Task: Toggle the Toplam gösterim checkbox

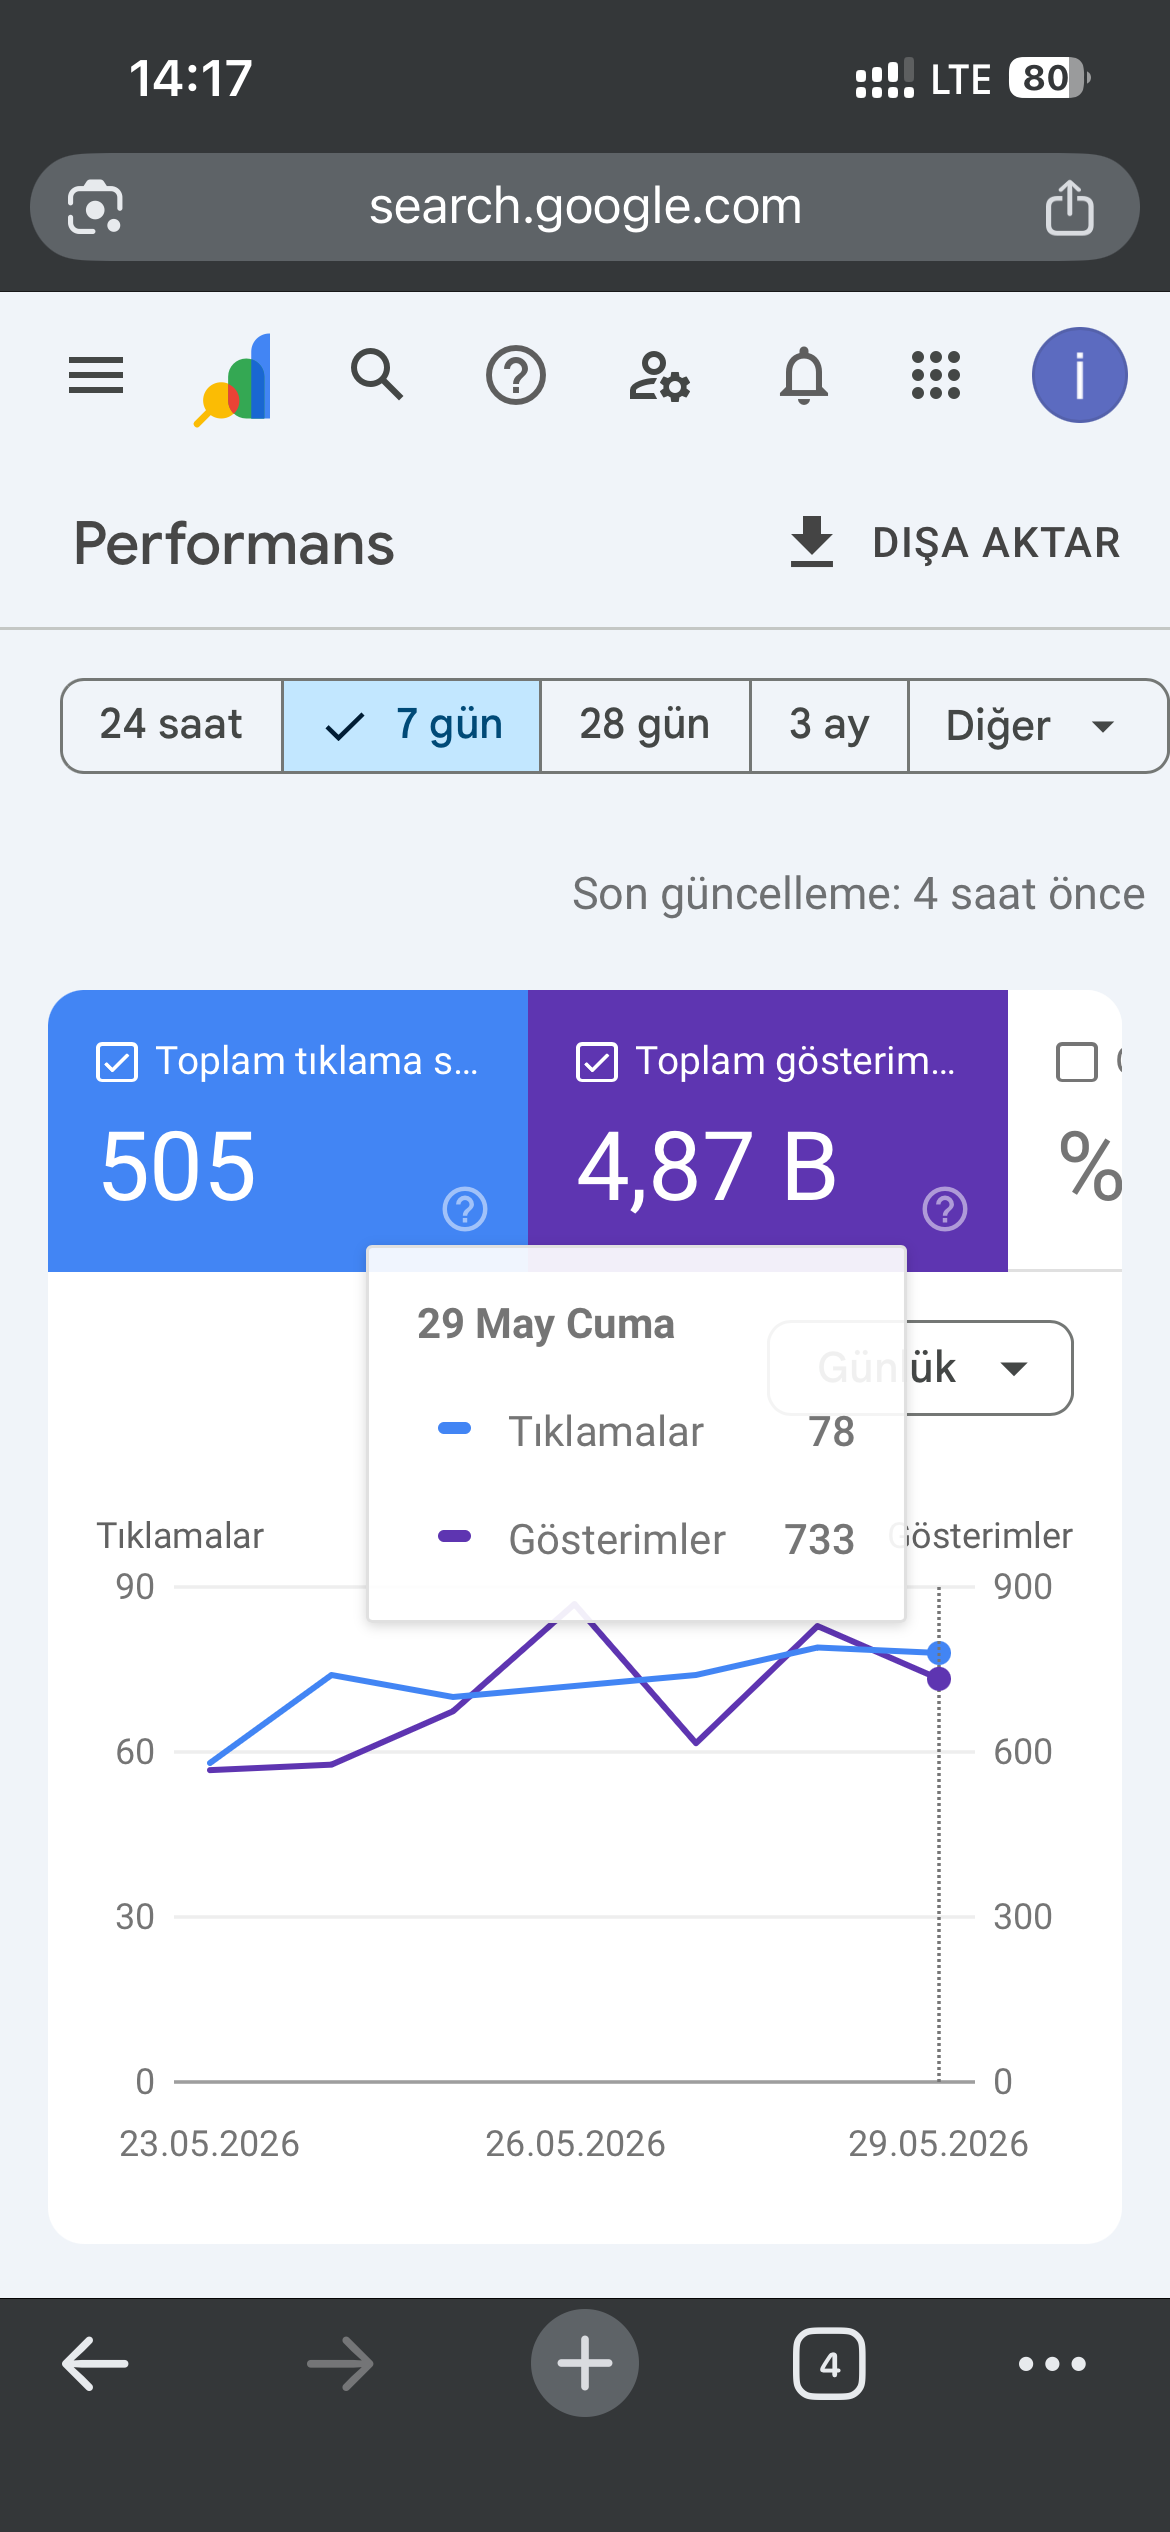Action: (x=597, y=1062)
